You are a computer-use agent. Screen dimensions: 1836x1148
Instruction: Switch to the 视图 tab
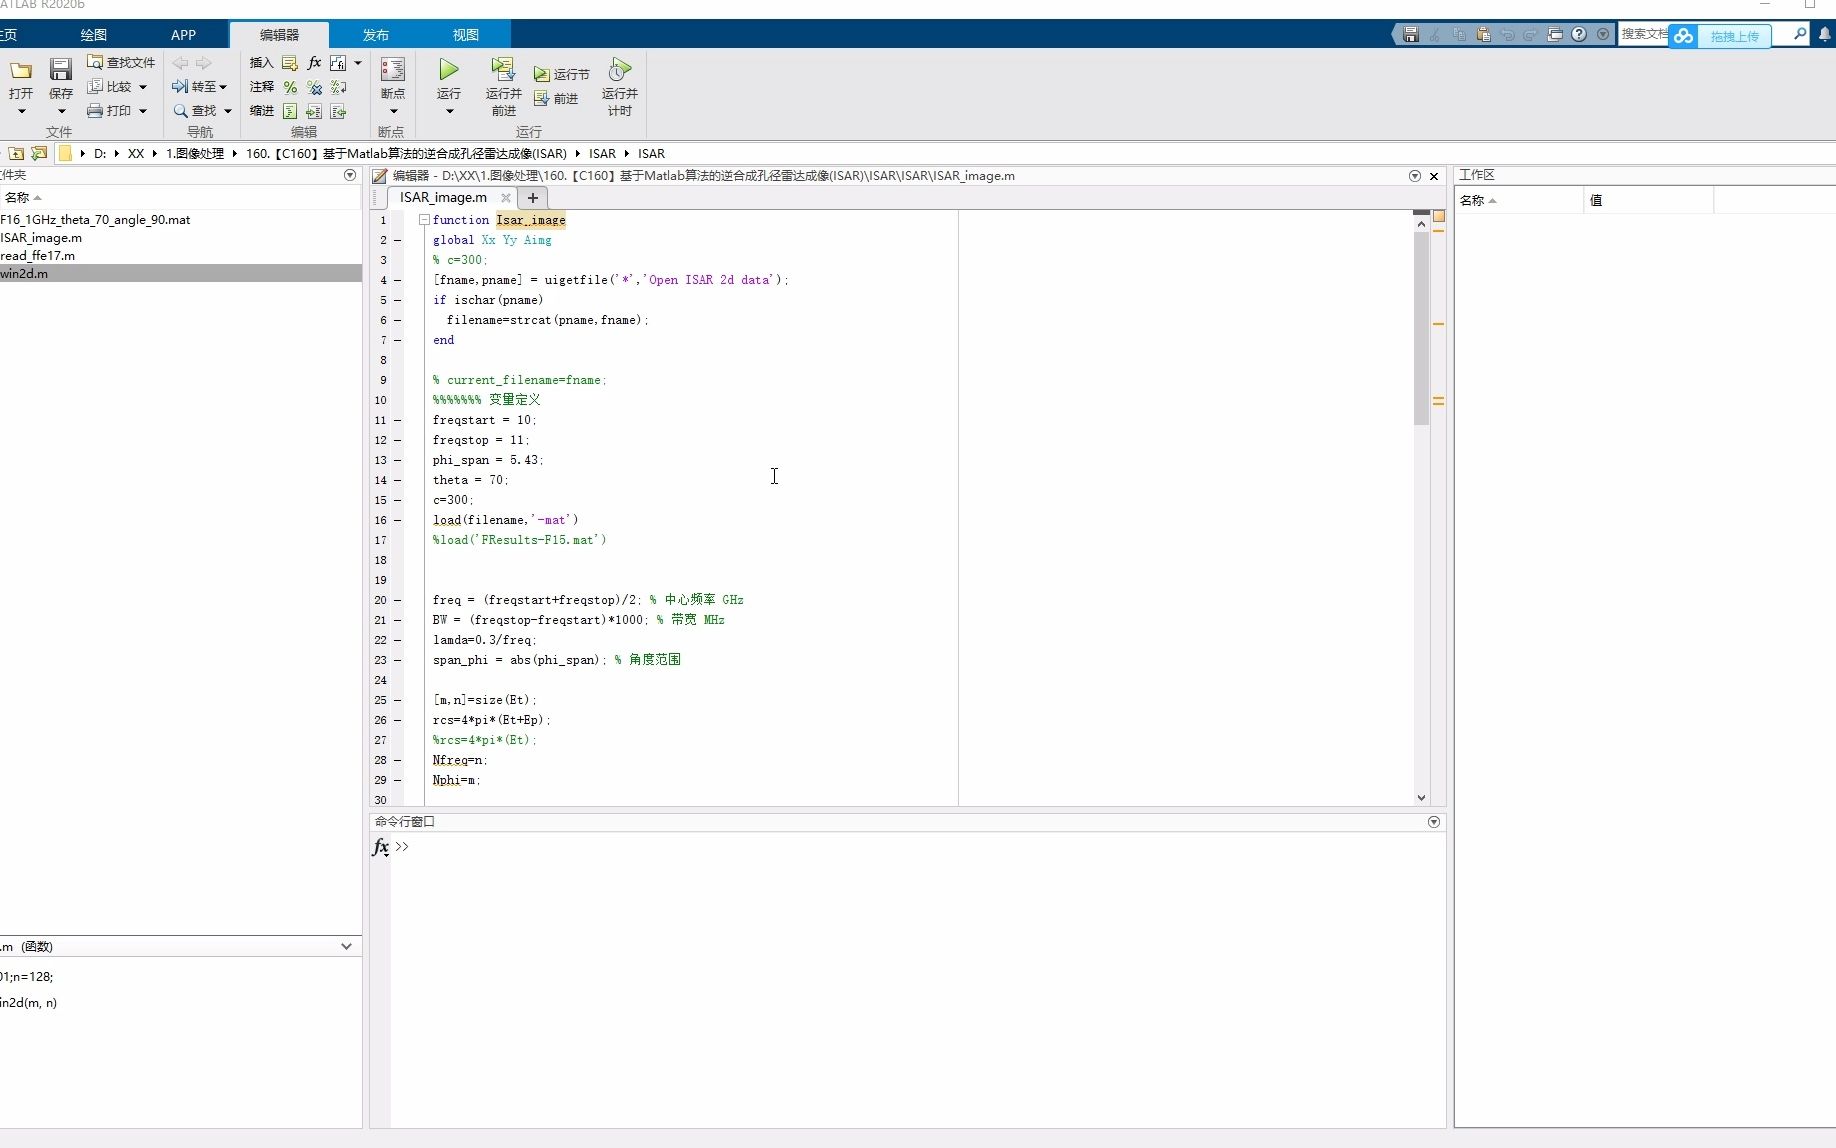click(x=466, y=35)
